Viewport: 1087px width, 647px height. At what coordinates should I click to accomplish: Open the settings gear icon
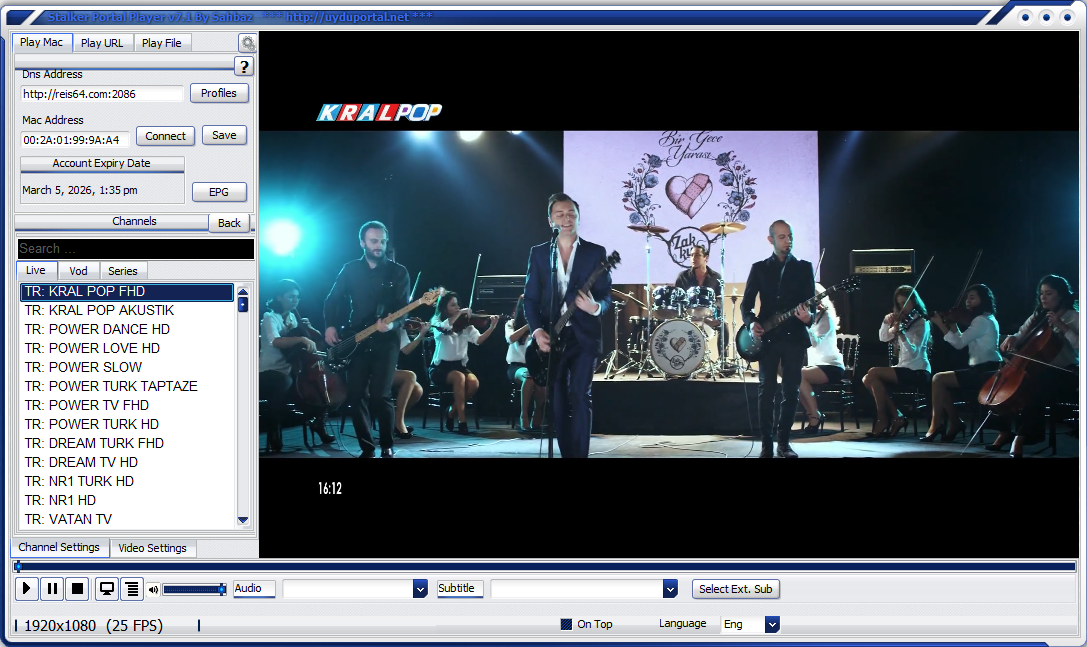tap(247, 43)
